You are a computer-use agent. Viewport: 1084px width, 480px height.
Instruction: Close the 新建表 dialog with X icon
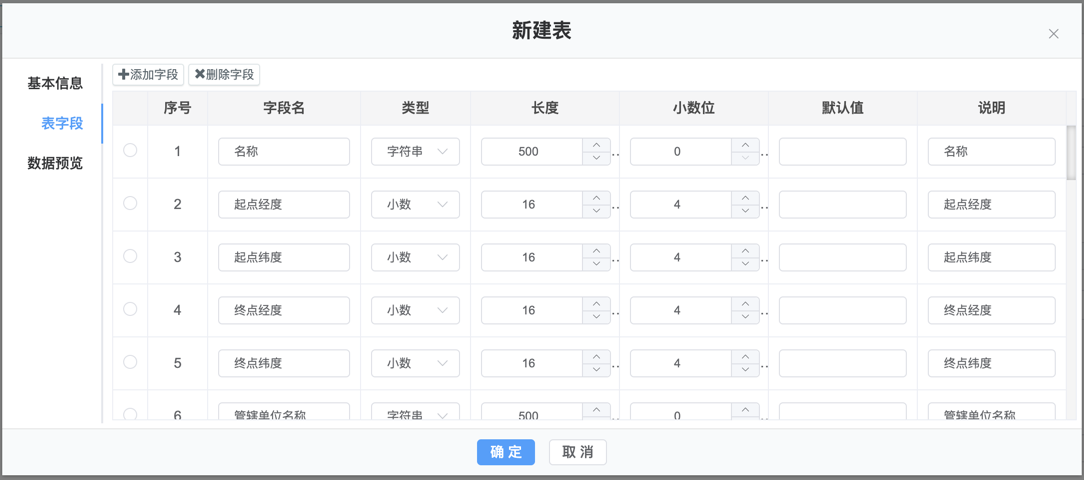click(x=1053, y=34)
